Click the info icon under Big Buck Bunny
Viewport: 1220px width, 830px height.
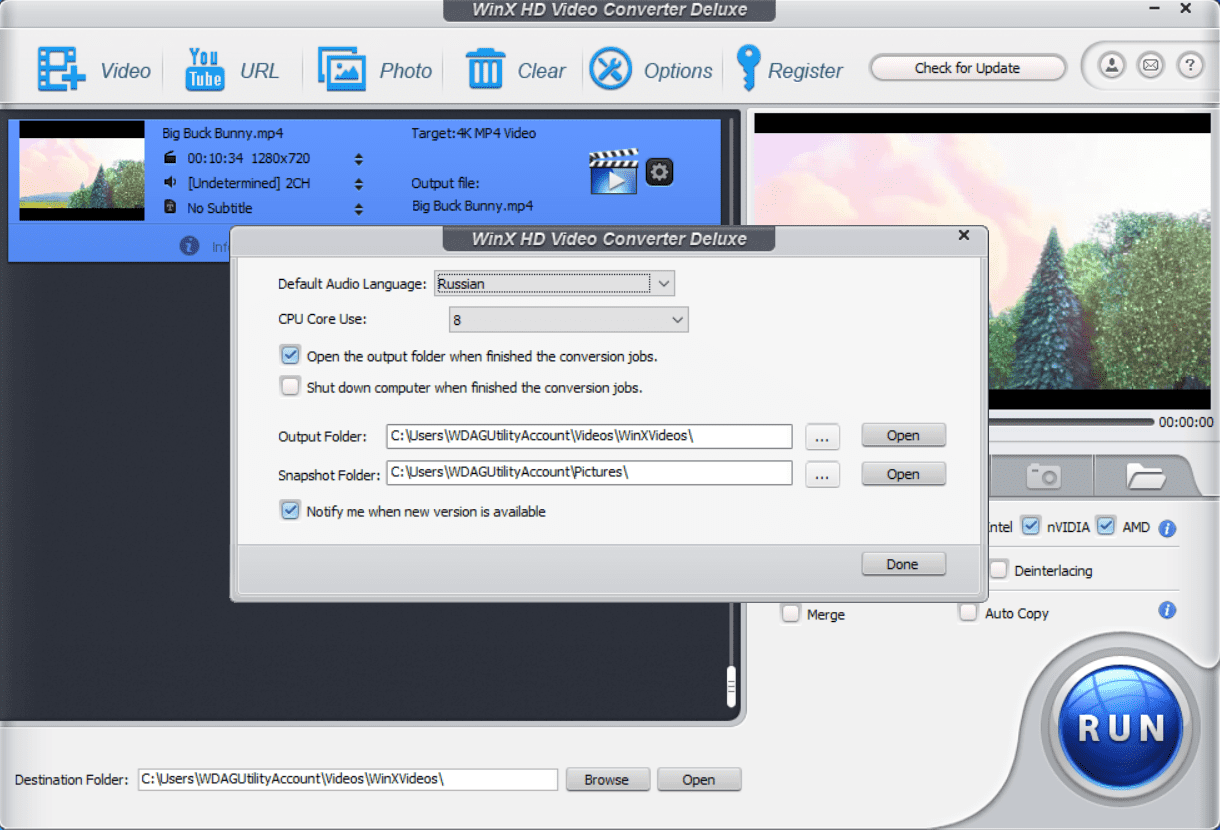(189, 245)
